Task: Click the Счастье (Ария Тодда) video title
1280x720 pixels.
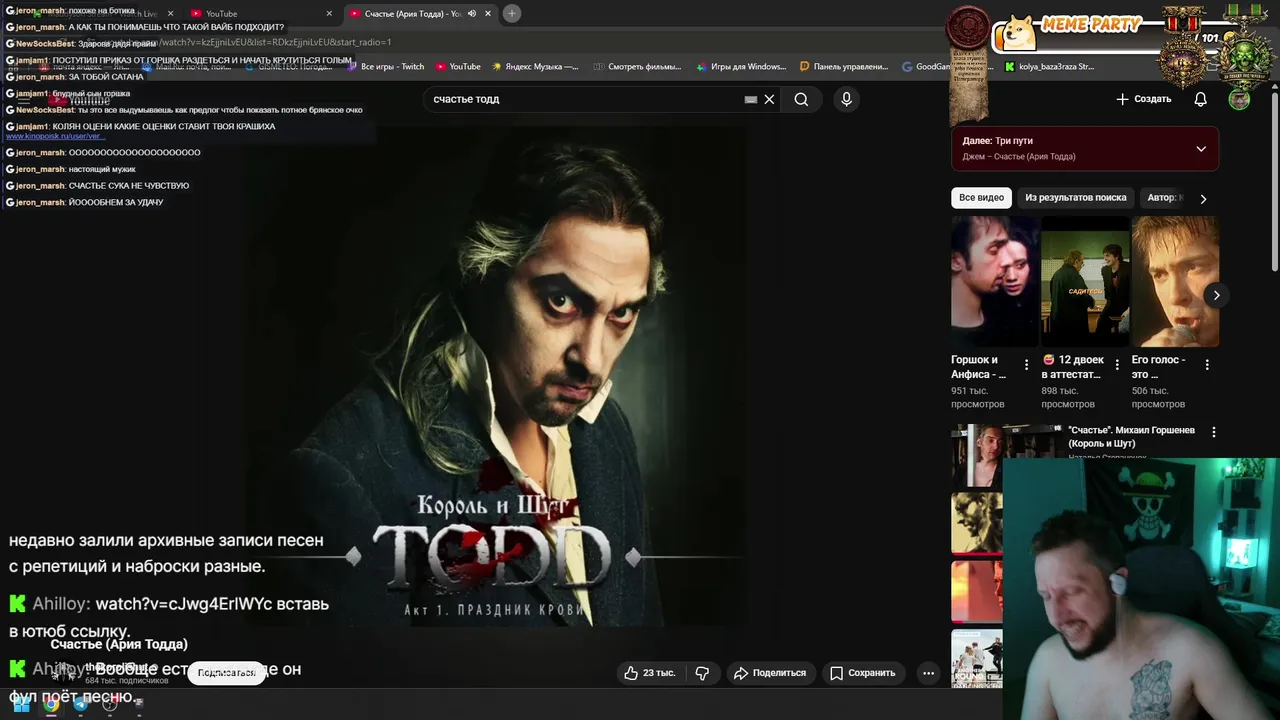Action: click(x=119, y=644)
